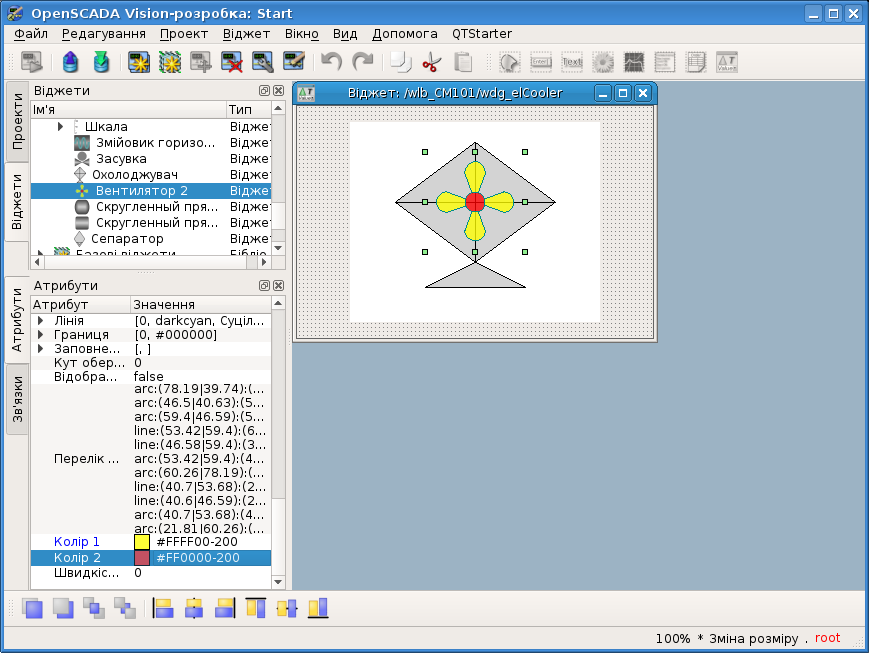This screenshot has width=869, height=653.
Task: Click the Redo arrow in the toolbar
Action: point(363,62)
